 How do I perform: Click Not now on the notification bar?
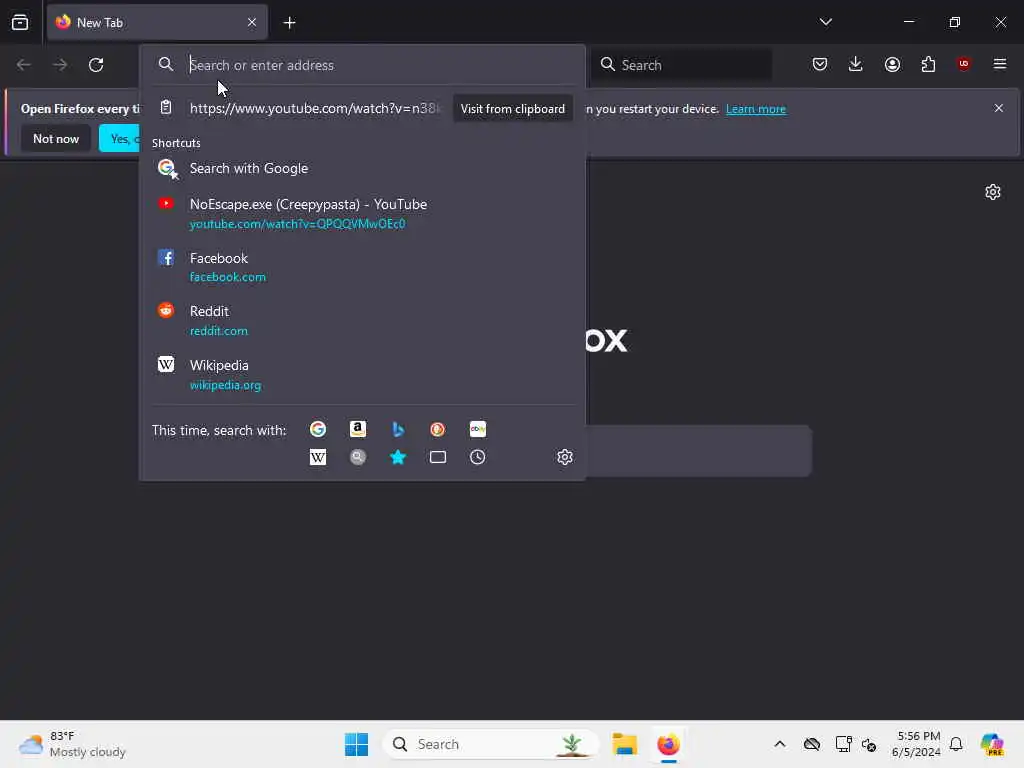click(x=56, y=138)
